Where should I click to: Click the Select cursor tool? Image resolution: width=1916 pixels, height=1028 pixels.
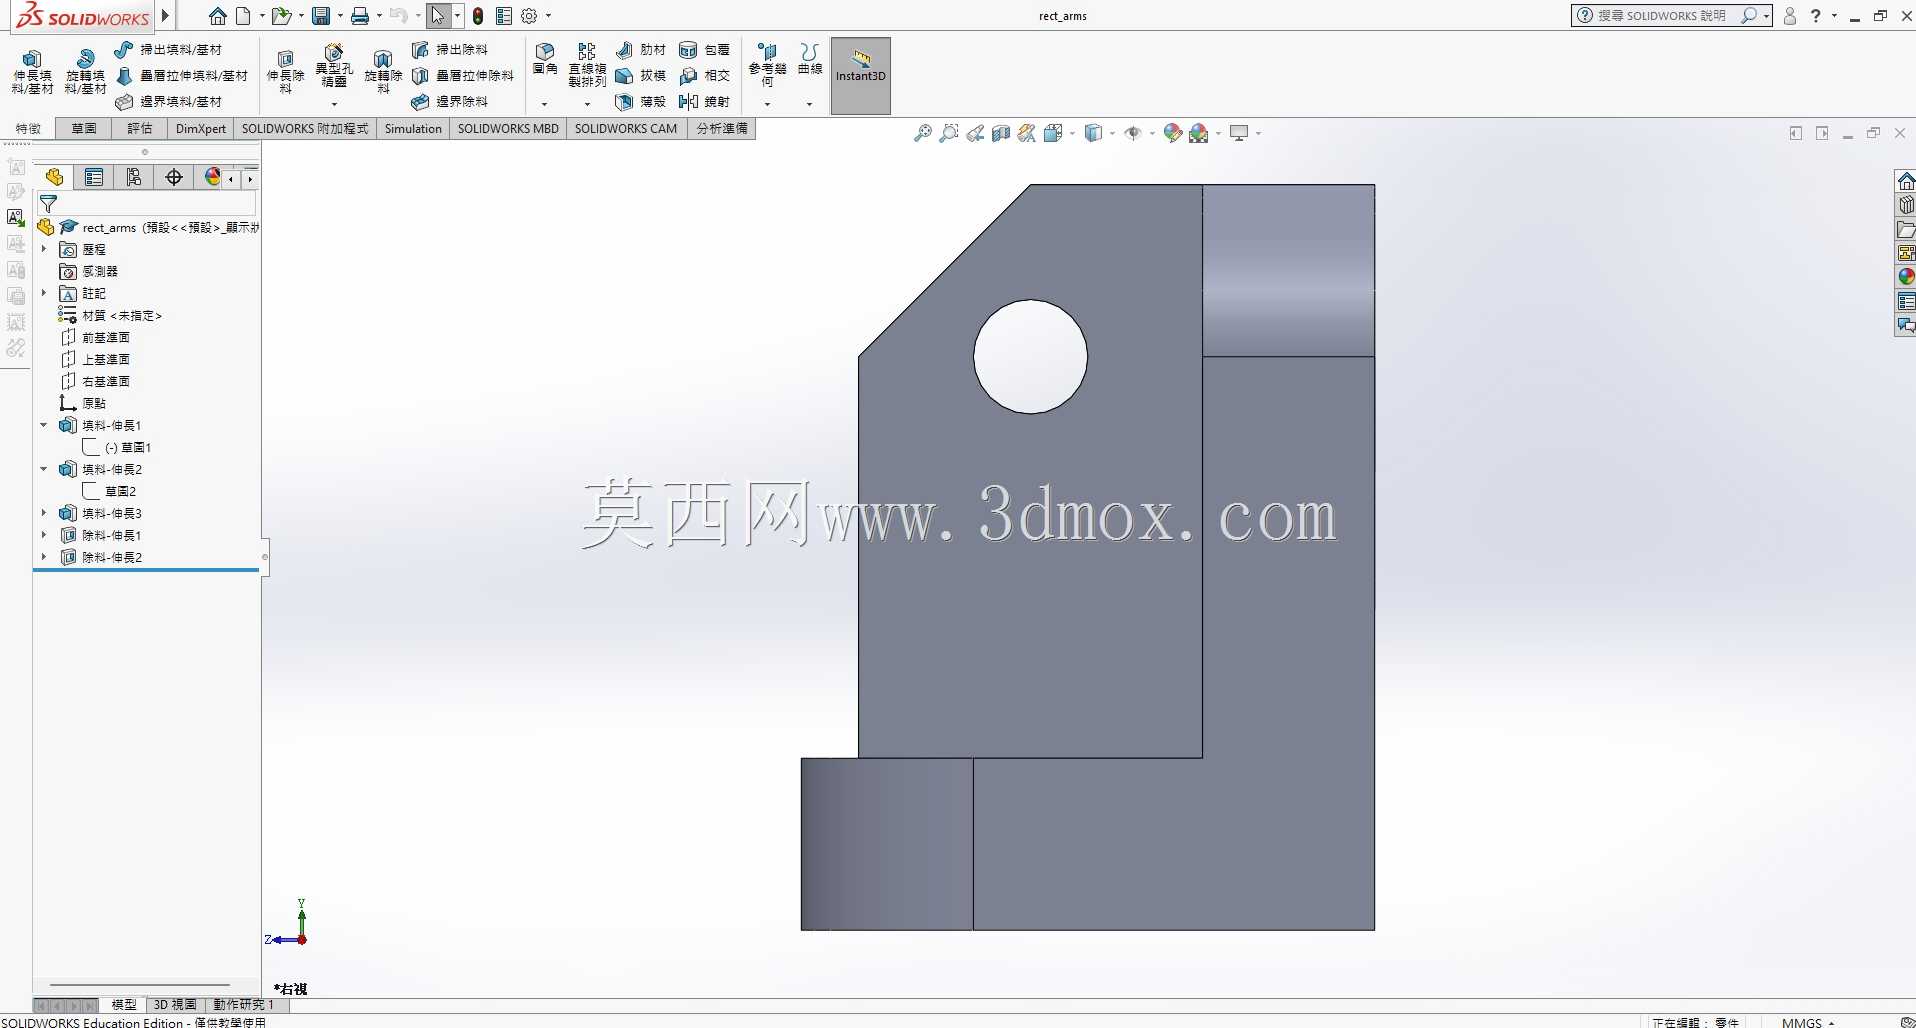pos(438,16)
